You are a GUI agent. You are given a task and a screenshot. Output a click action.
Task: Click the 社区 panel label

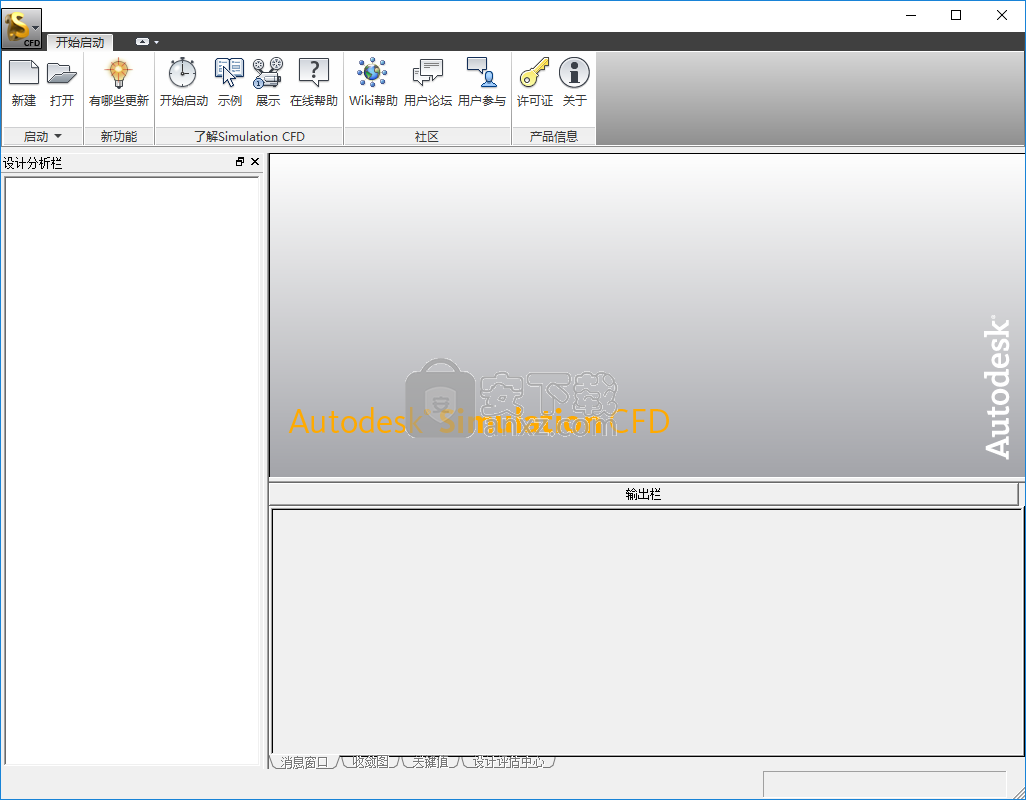[427, 136]
